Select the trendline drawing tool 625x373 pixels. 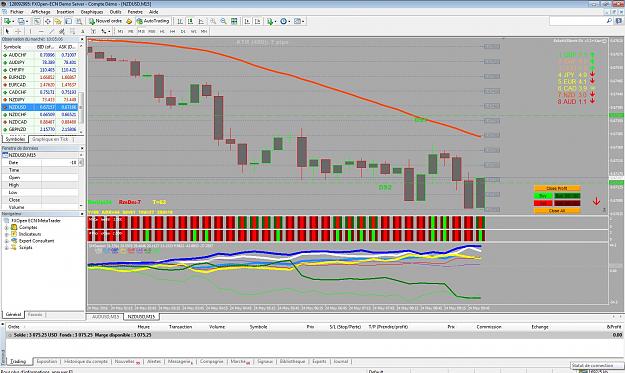click(51, 31)
